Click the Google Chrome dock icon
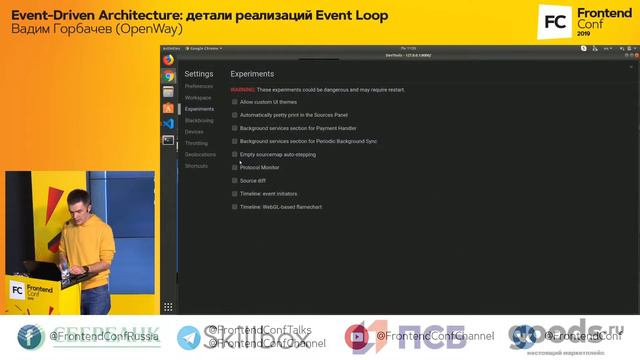The height and width of the screenshot is (360, 640). [169, 76]
